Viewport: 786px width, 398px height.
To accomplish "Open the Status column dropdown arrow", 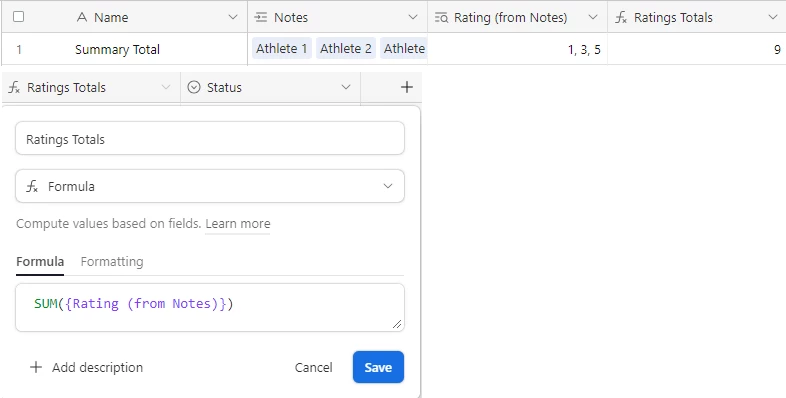I will pyautogui.click(x=345, y=87).
